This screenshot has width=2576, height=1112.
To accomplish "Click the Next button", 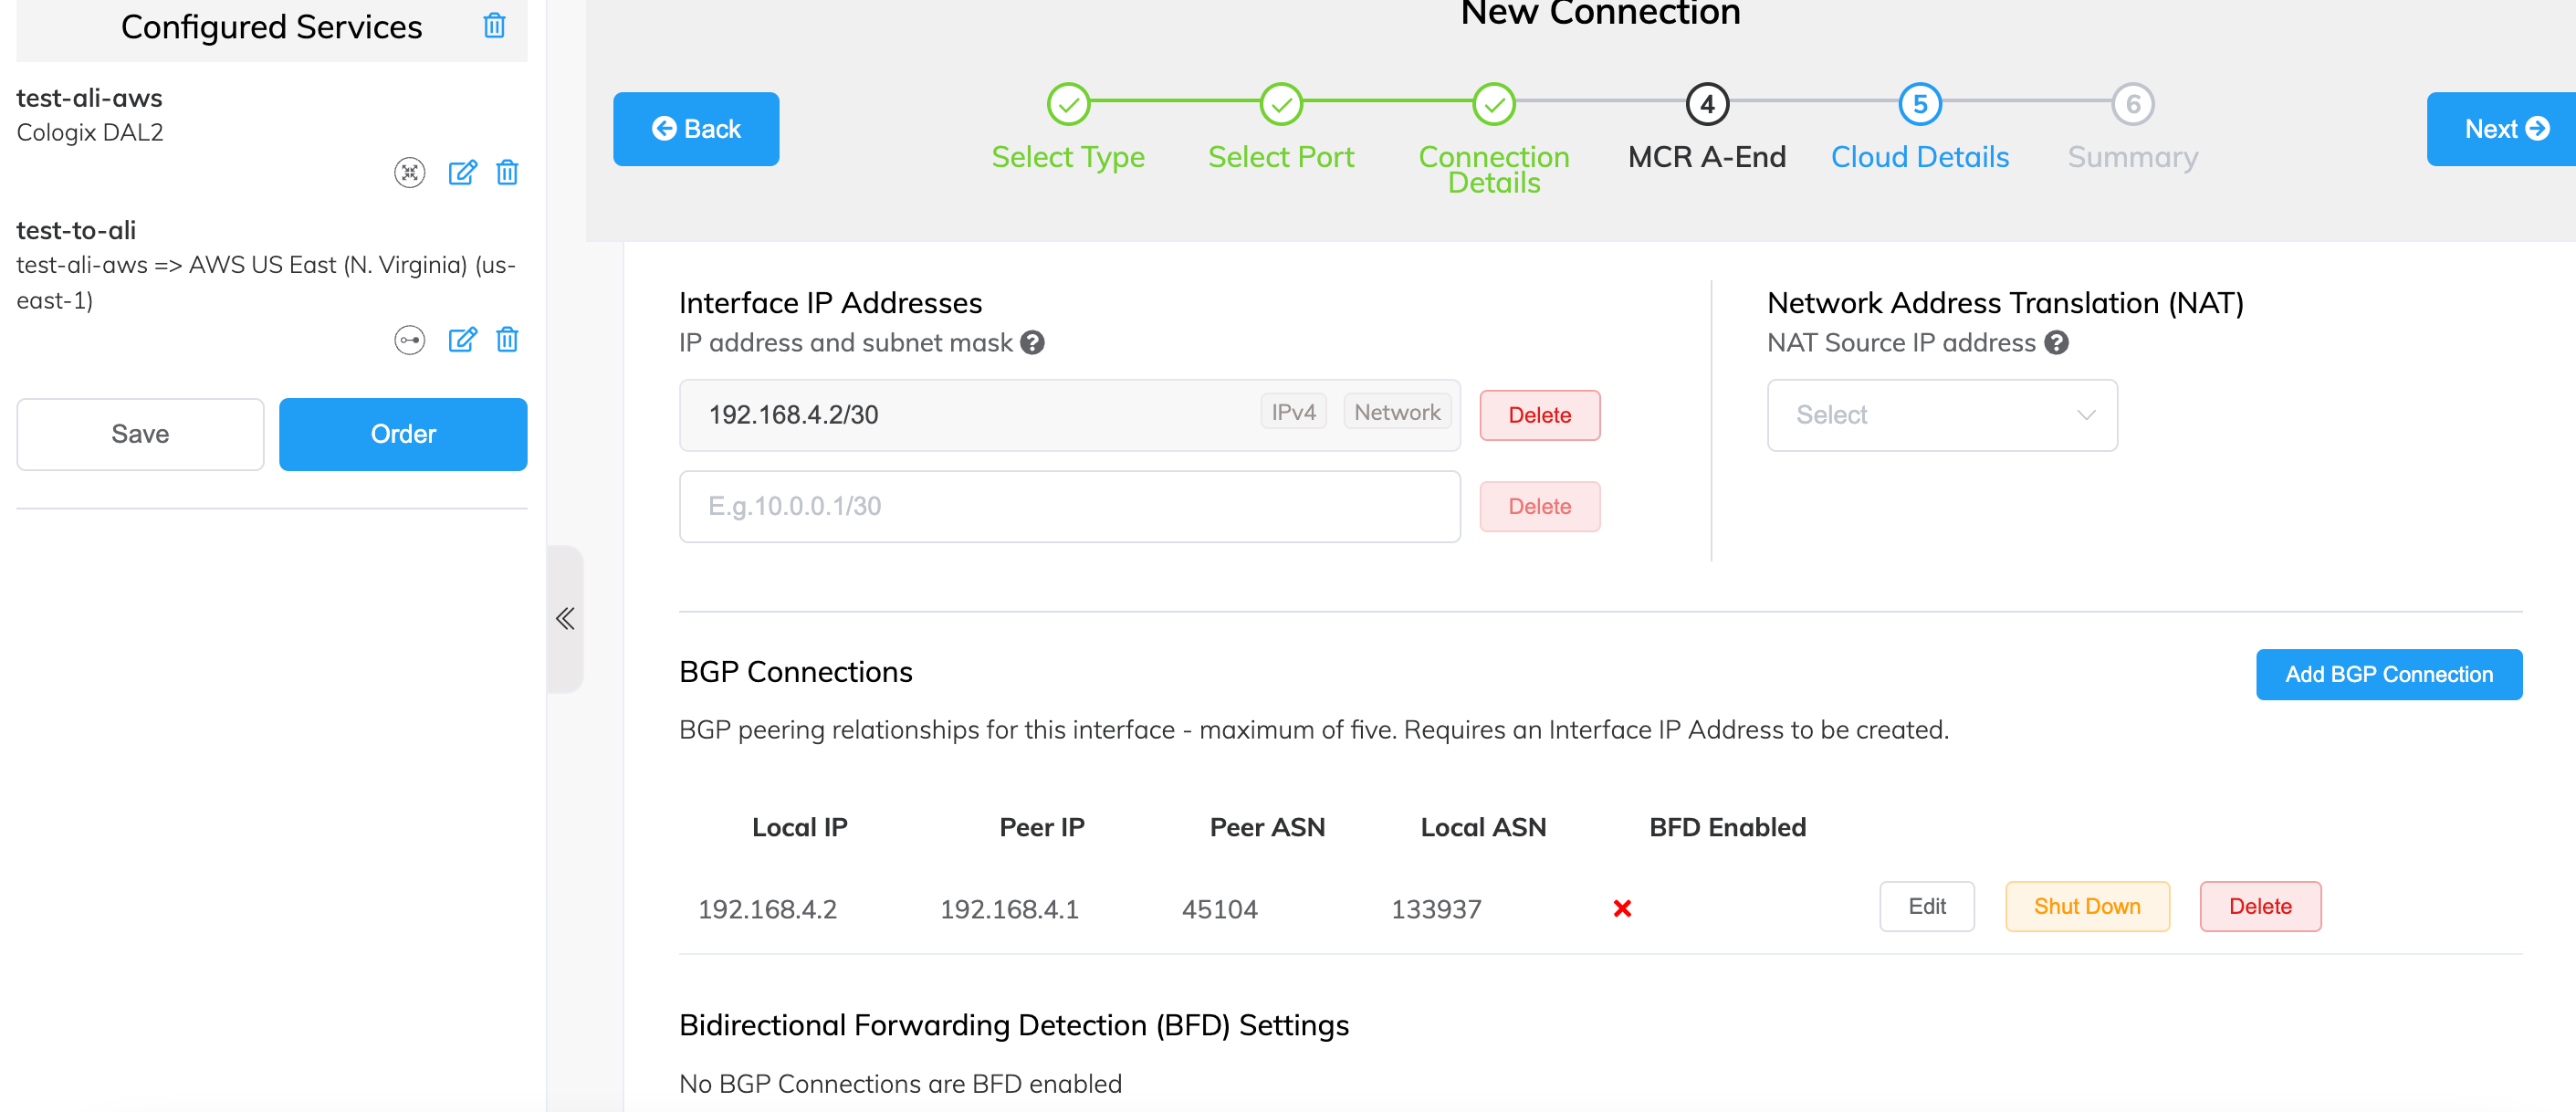I will click(x=2502, y=129).
